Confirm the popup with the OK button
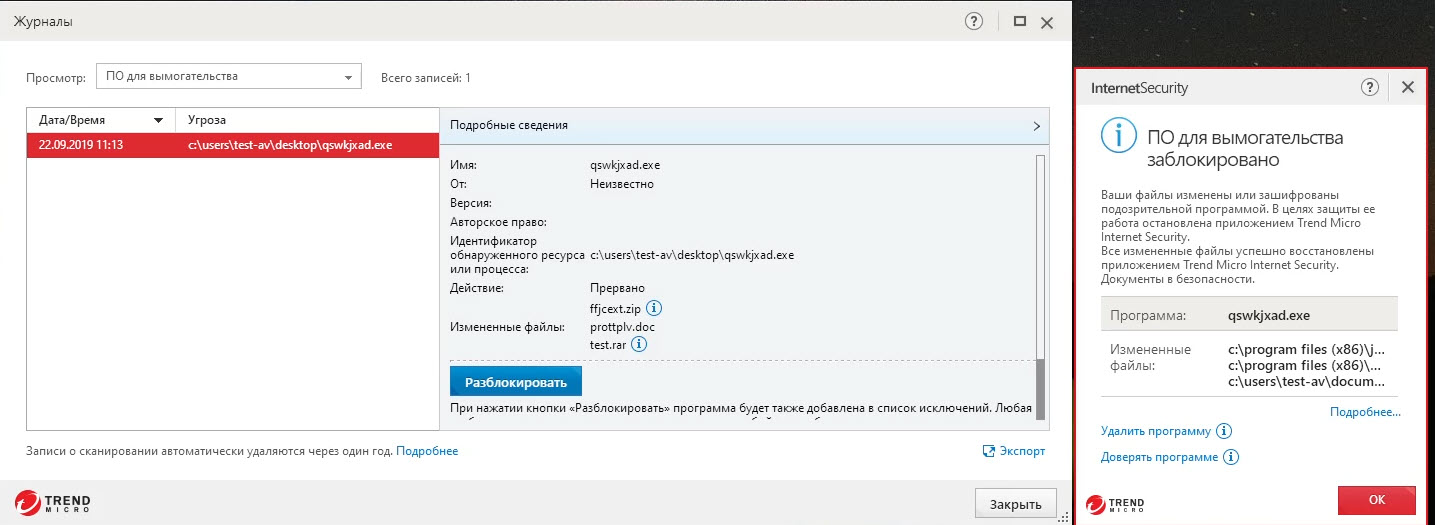This screenshot has height=525, width=1435. pyautogui.click(x=1376, y=499)
